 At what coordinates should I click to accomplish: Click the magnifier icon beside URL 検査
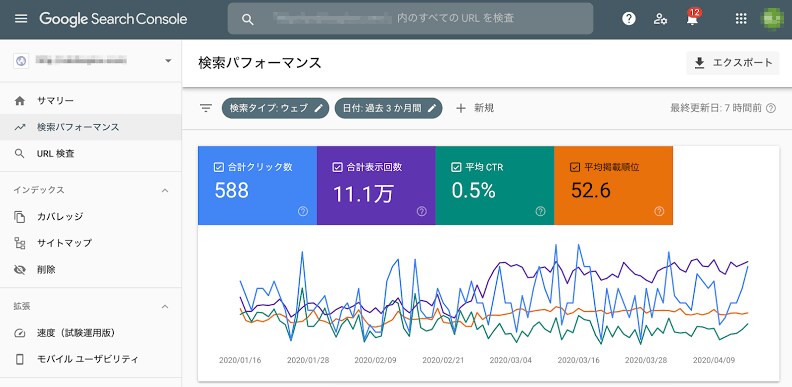point(20,154)
